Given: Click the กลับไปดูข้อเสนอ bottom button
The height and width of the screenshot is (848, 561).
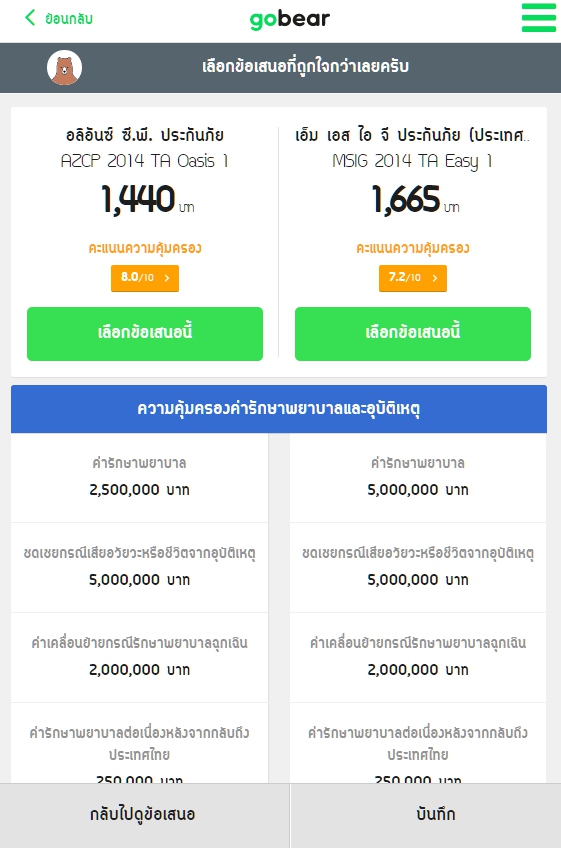Looking at the screenshot, I should (x=144, y=815).
